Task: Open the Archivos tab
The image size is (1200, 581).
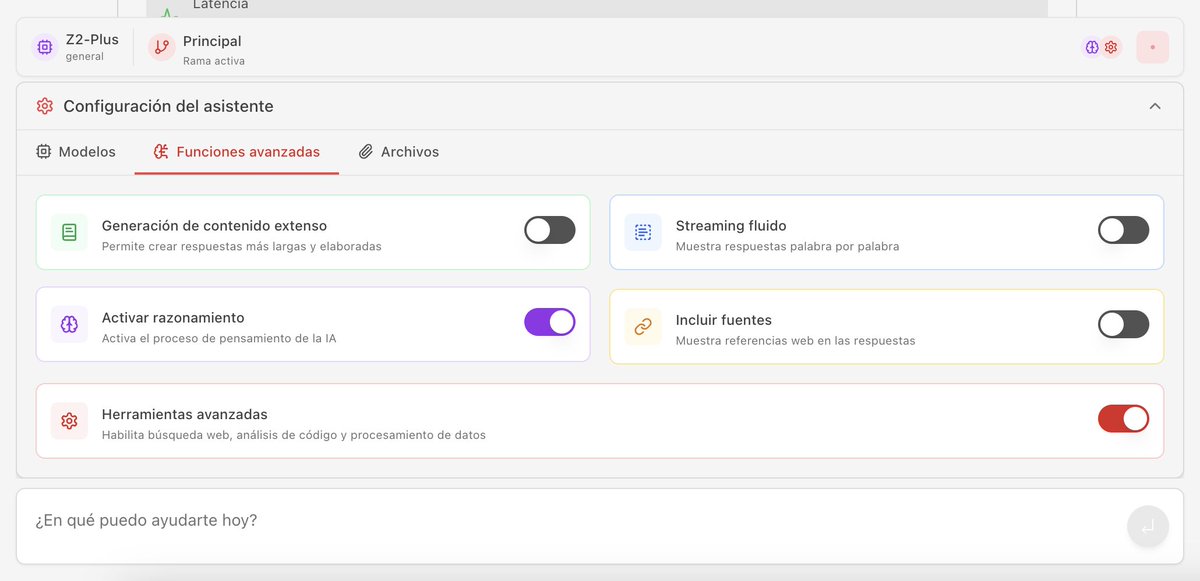Action: click(399, 152)
